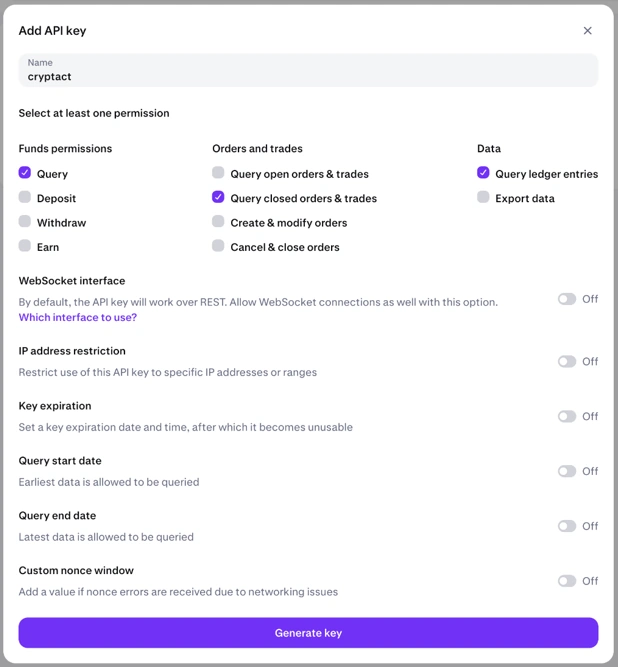
Task: Click the Generate key button
Action: click(308, 633)
